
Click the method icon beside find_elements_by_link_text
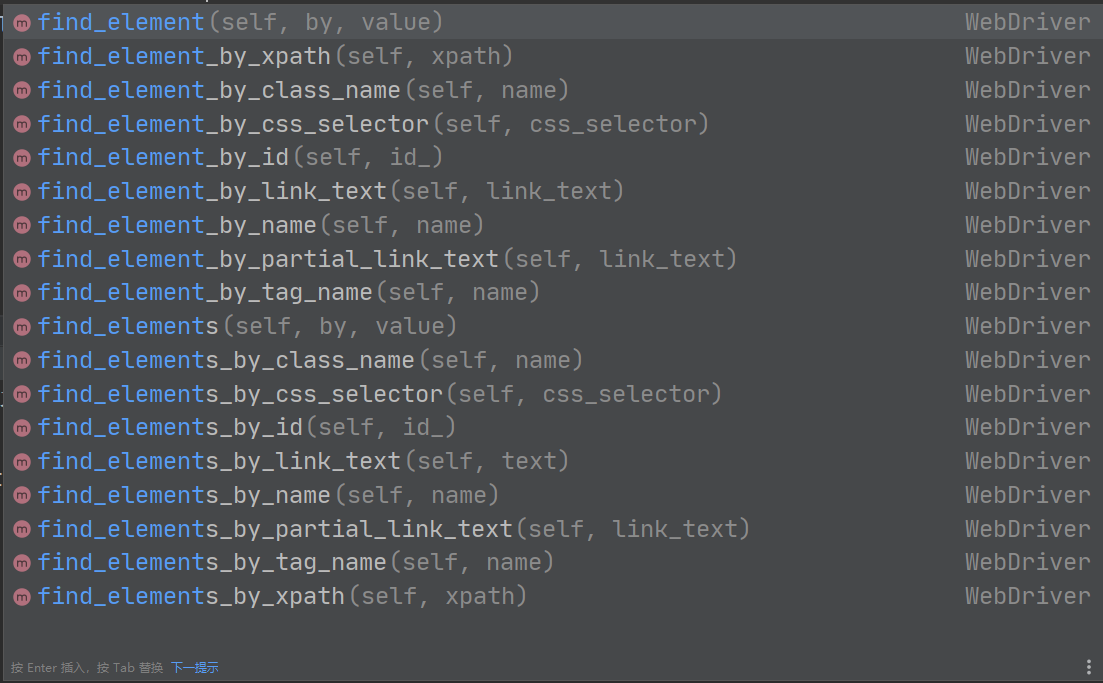pyautogui.click(x=22, y=462)
